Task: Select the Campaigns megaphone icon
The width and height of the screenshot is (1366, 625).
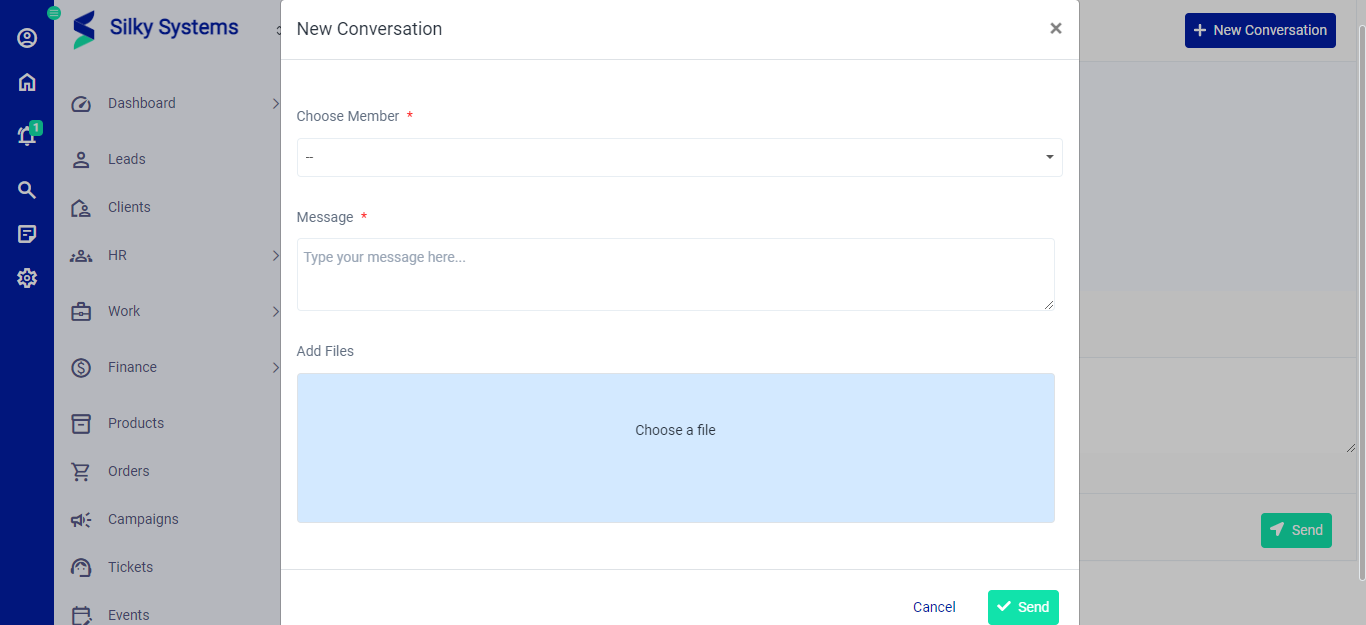Action: [x=80, y=519]
